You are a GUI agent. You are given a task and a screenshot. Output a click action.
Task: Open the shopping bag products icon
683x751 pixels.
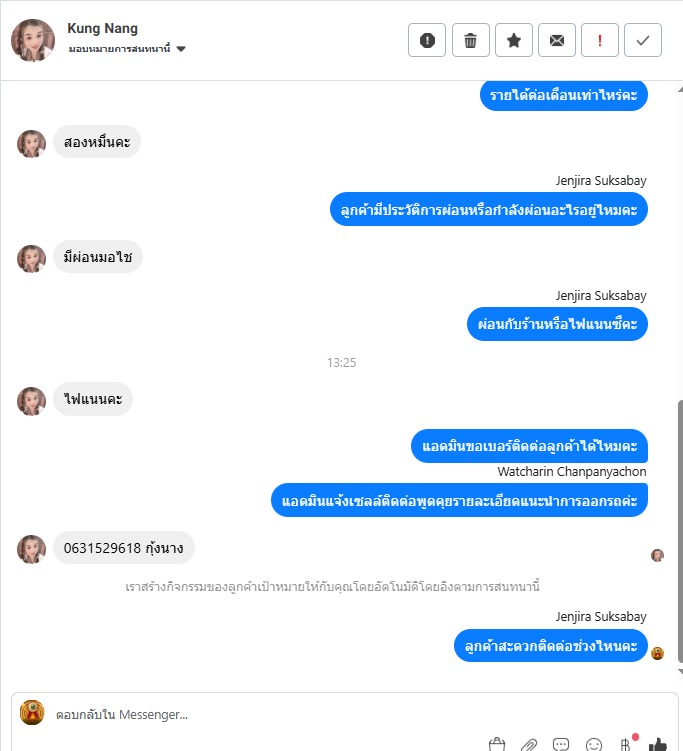pos(497,744)
